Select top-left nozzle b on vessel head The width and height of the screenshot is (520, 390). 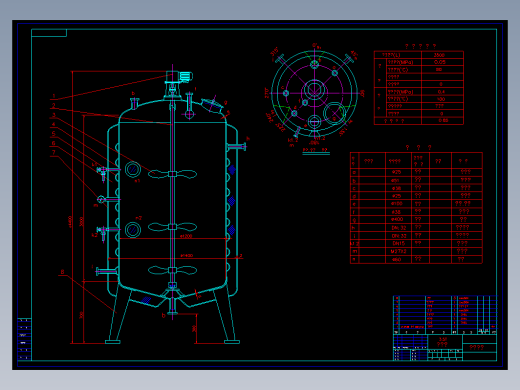134,103
